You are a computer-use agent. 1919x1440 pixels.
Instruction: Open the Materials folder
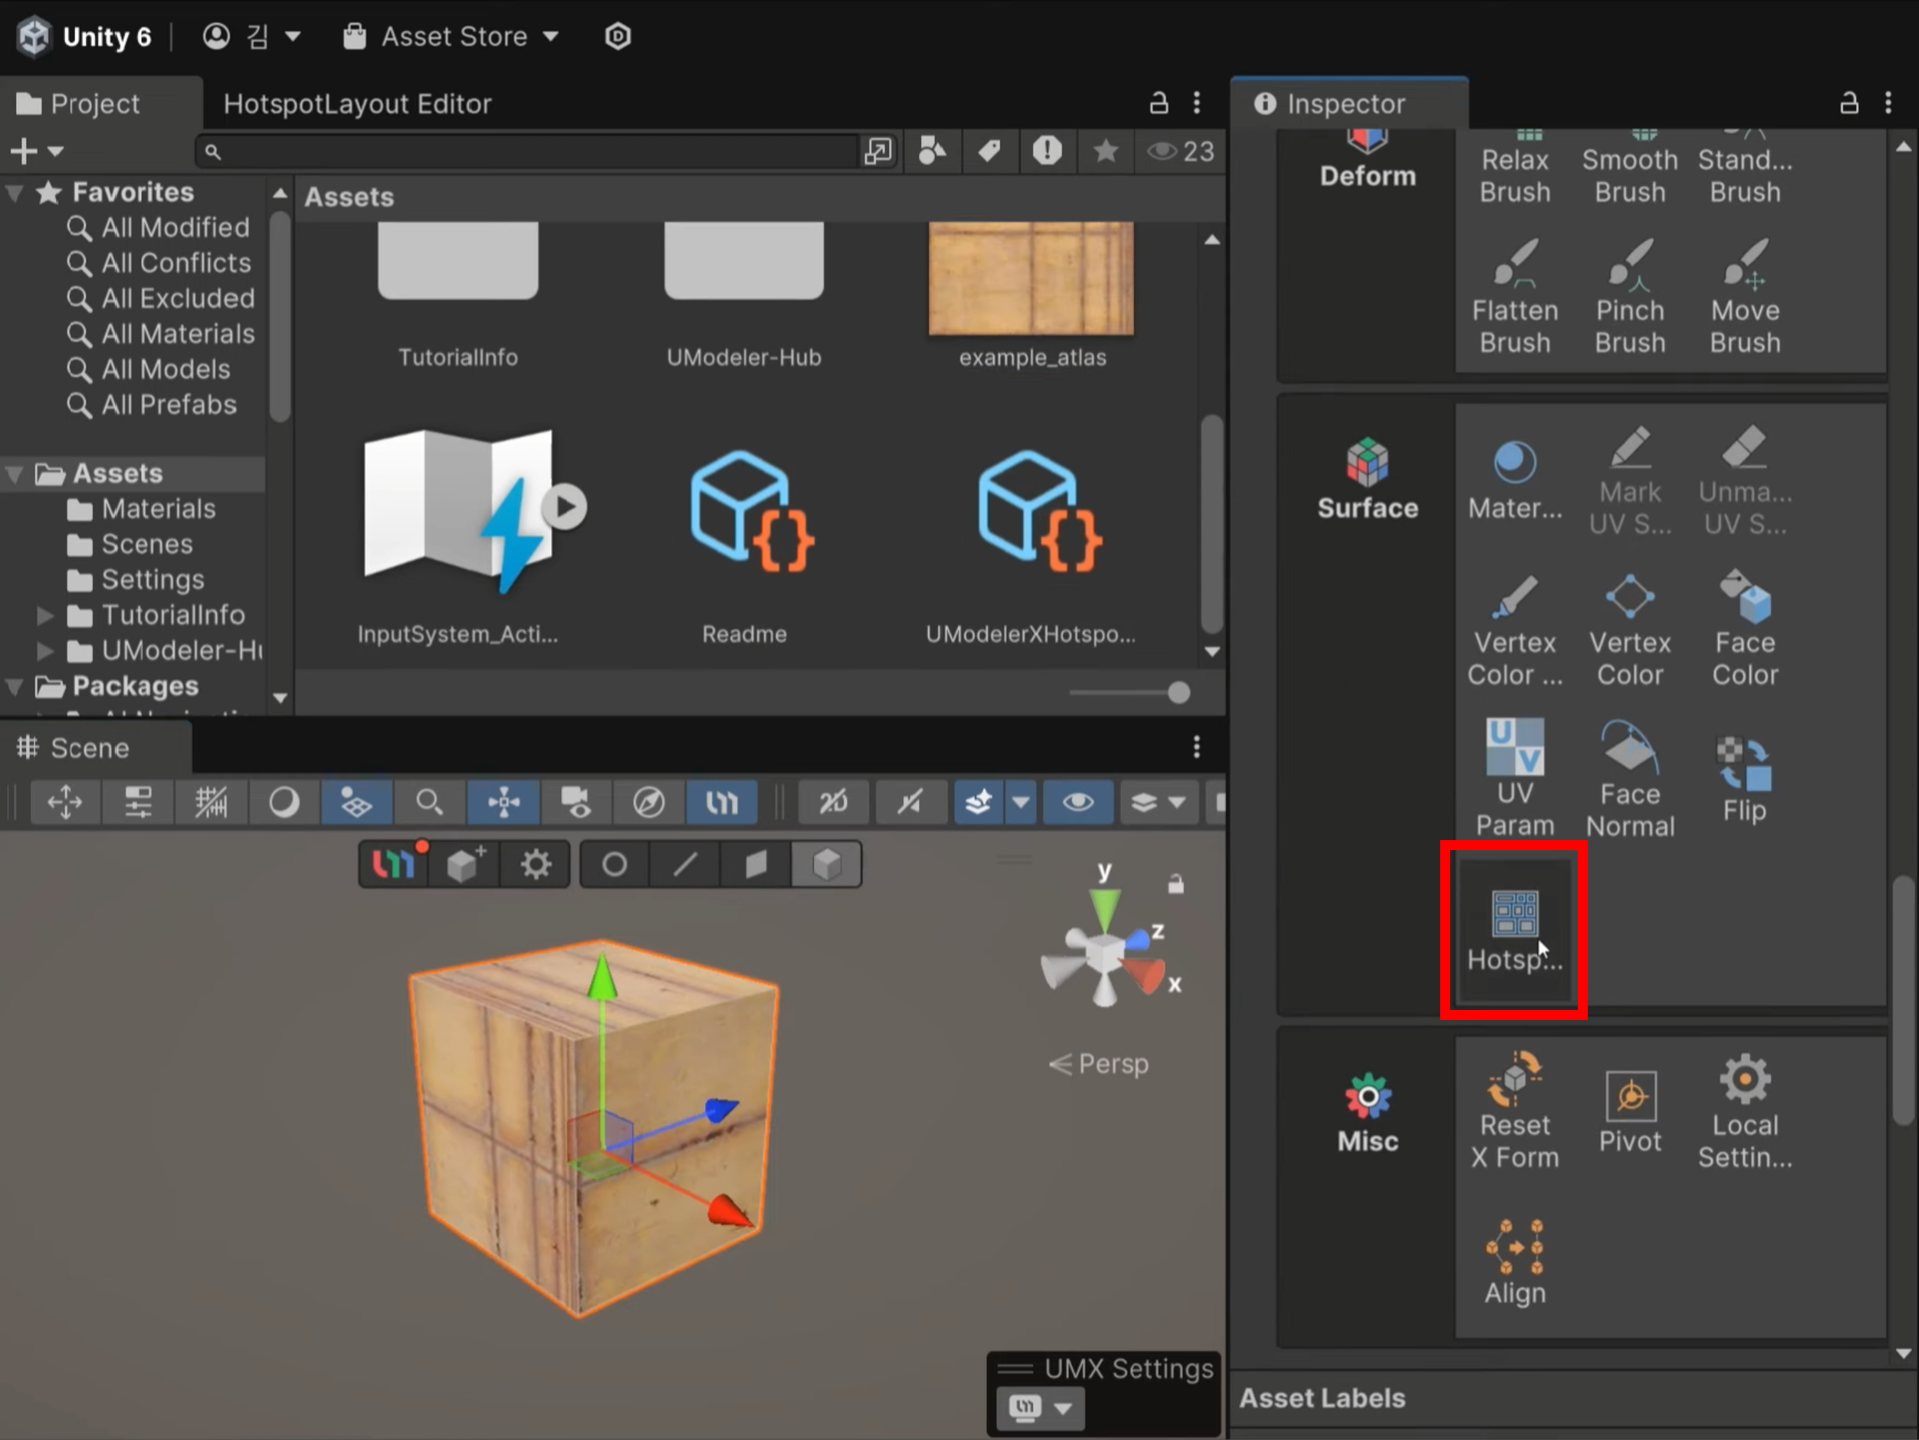pyautogui.click(x=141, y=509)
